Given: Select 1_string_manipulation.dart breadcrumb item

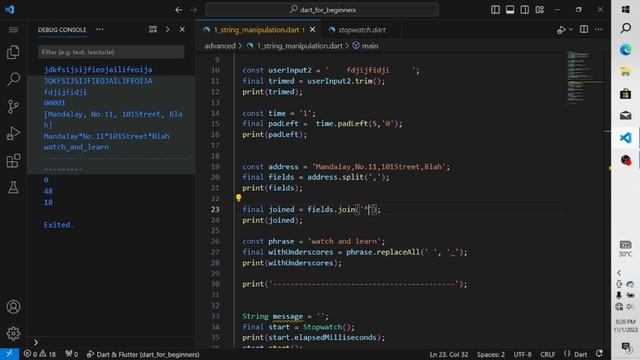Looking at the screenshot, I should (299, 46).
